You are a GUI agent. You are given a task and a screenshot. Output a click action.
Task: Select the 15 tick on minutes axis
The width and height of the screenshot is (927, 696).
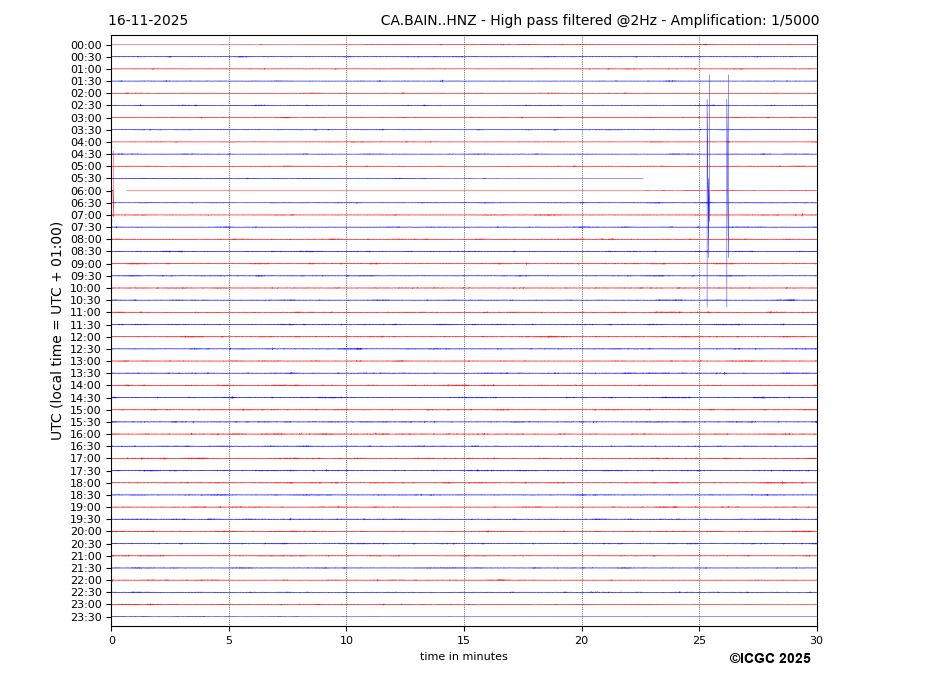(x=464, y=640)
